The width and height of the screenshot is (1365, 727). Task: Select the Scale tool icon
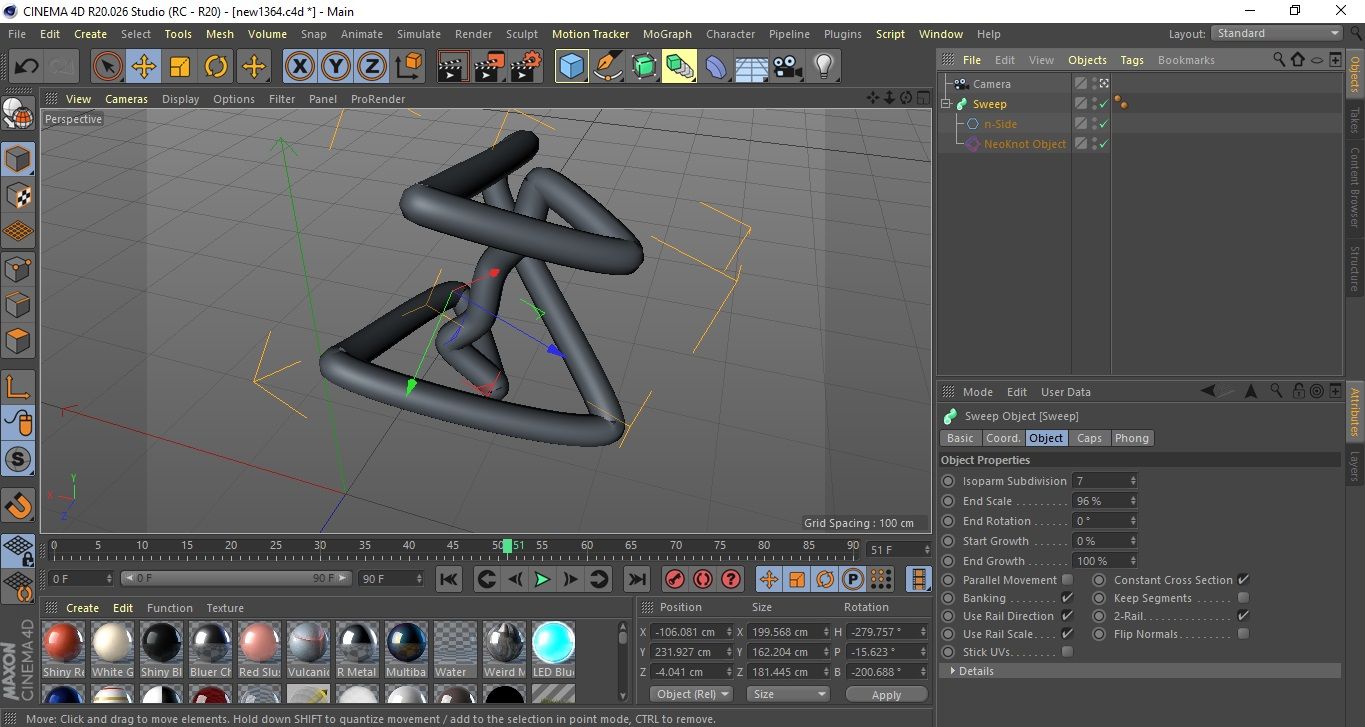pos(180,67)
